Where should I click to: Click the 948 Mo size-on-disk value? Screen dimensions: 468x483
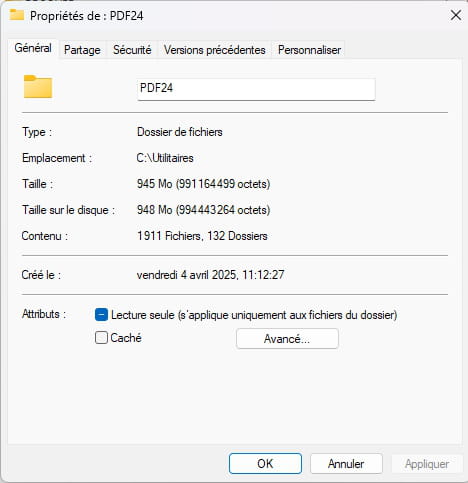coord(203,210)
